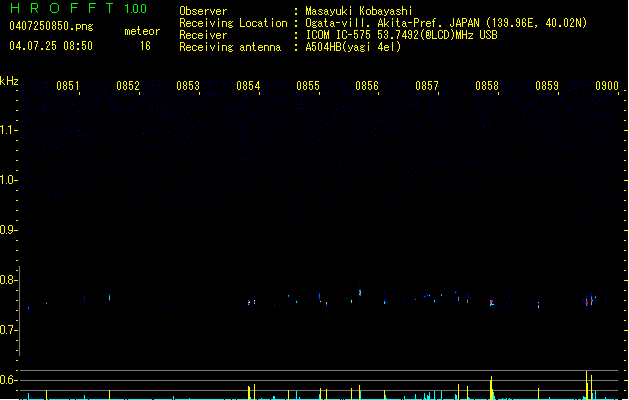Screen dimensions: 629x400
Task: Click the 0858 time marker
Action: click(487, 86)
